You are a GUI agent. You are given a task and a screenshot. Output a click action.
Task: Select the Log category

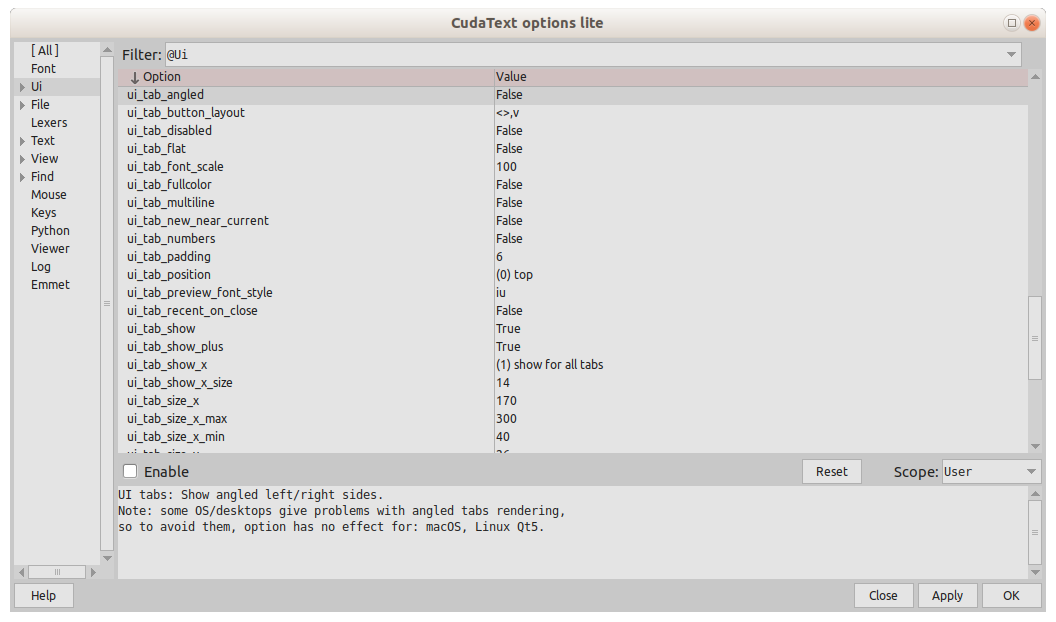[x=40, y=267]
